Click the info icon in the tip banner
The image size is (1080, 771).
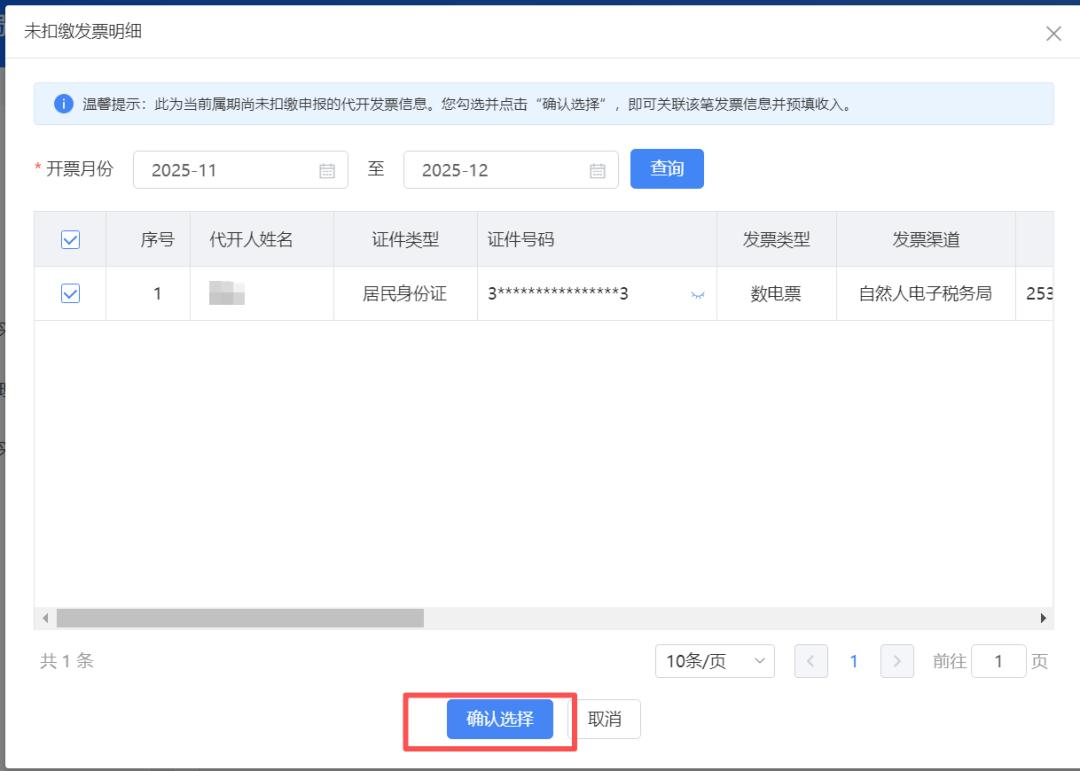pos(63,104)
